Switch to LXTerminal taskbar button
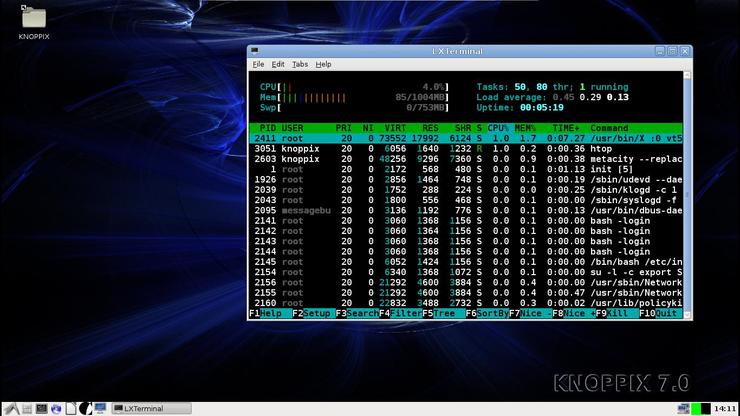The width and height of the screenshot is (740, 416). [151, 408]
